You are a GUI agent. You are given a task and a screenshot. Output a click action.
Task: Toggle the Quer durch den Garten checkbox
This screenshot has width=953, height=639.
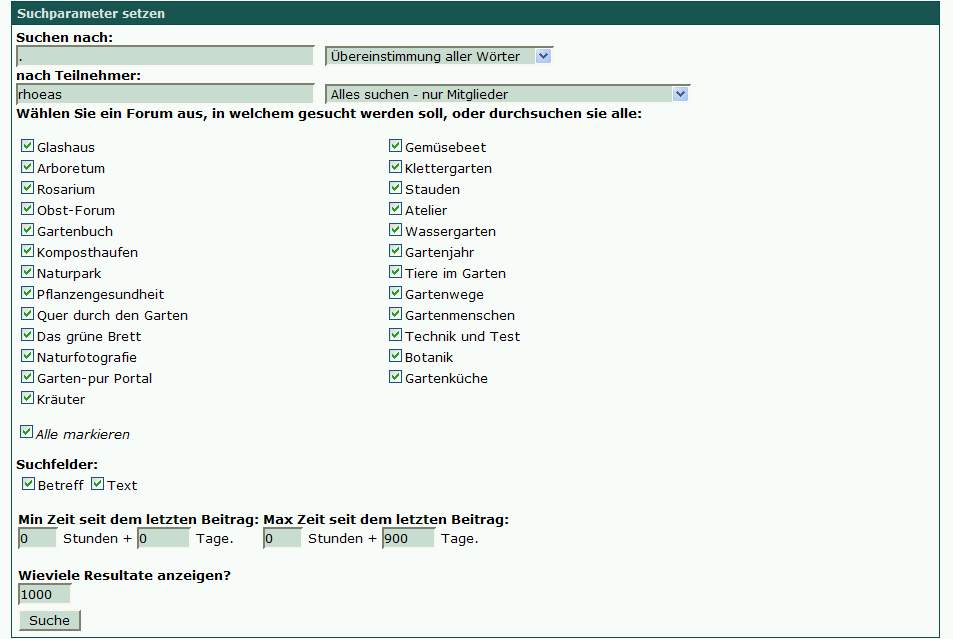pyautogui.click(x=27, y=314)
